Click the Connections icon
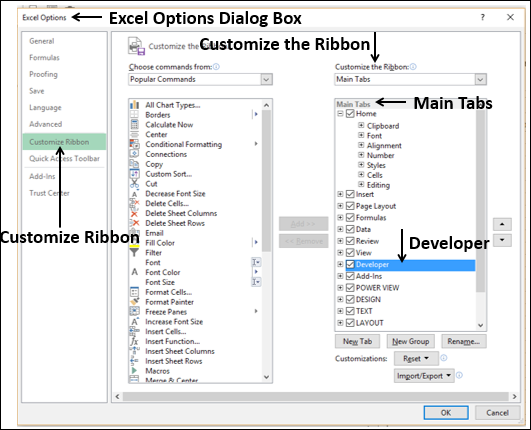Viewport: 531px width, 430px height. [134, 154]
